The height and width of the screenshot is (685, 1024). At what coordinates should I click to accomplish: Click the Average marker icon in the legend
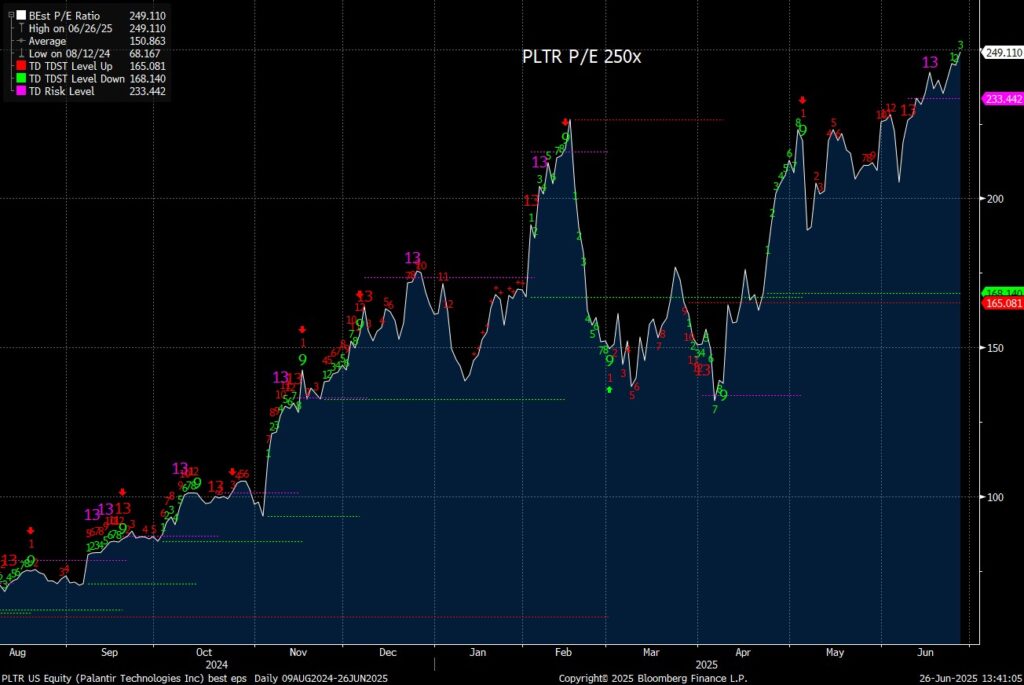(22, 40)
